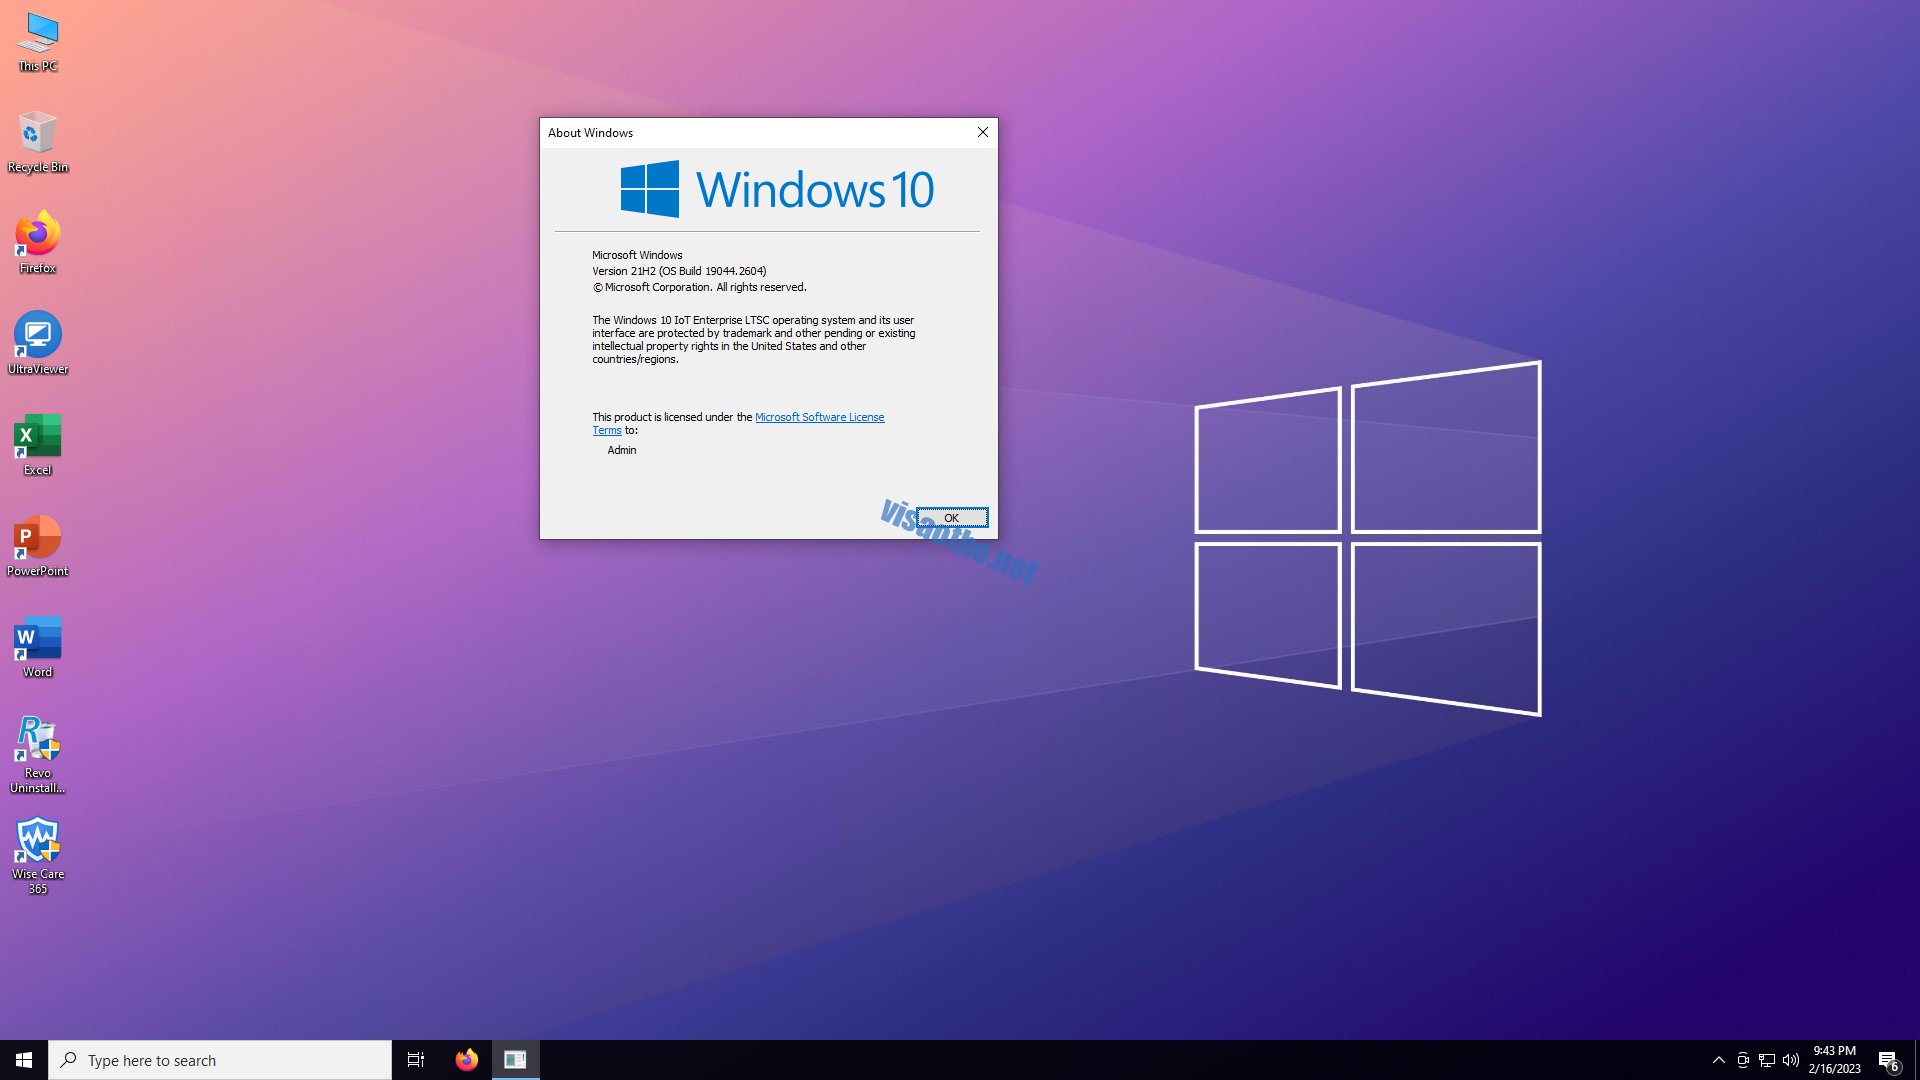Select the Excel desktop shortcut
Screen dimensions: 1920x1080
tap(38, 445)
